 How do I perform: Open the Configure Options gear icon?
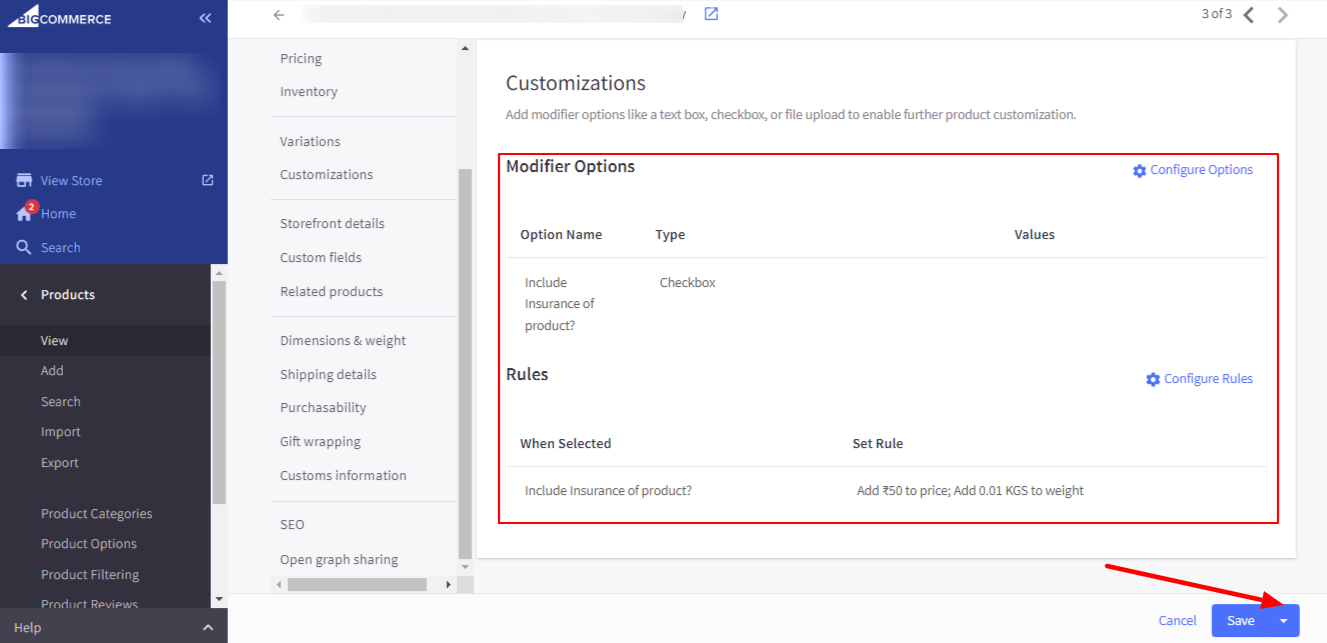1139,170
